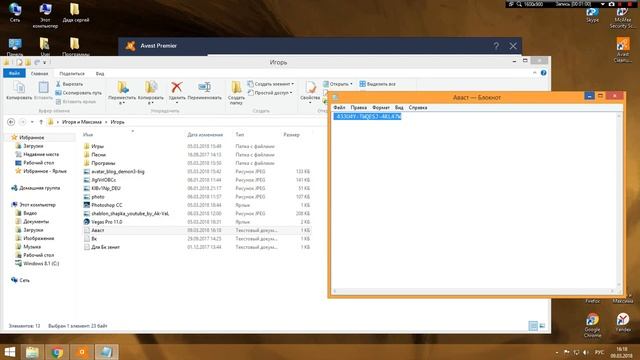The width and height of the screenshot is (640, 360).
Task: Switch to the Главная ribbon tab
Action: (x=39, y=73)
